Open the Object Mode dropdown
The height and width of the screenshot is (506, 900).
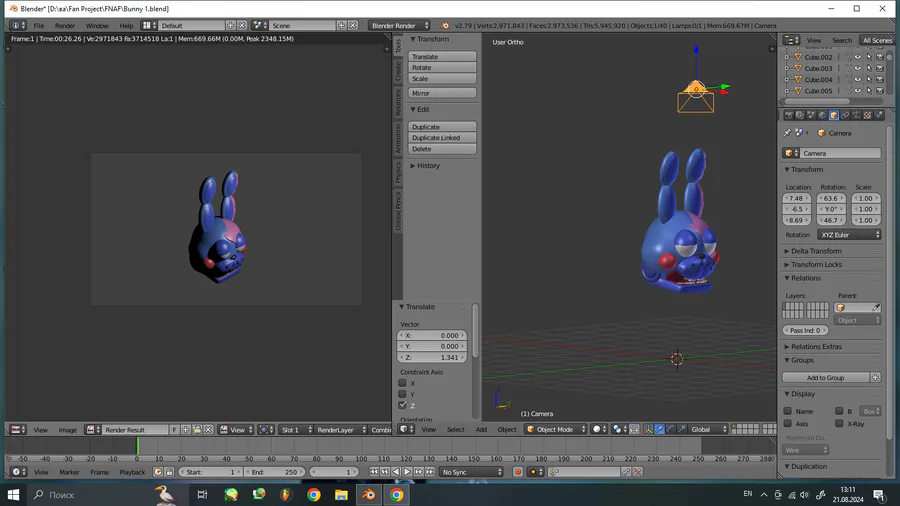coord(556,429)
